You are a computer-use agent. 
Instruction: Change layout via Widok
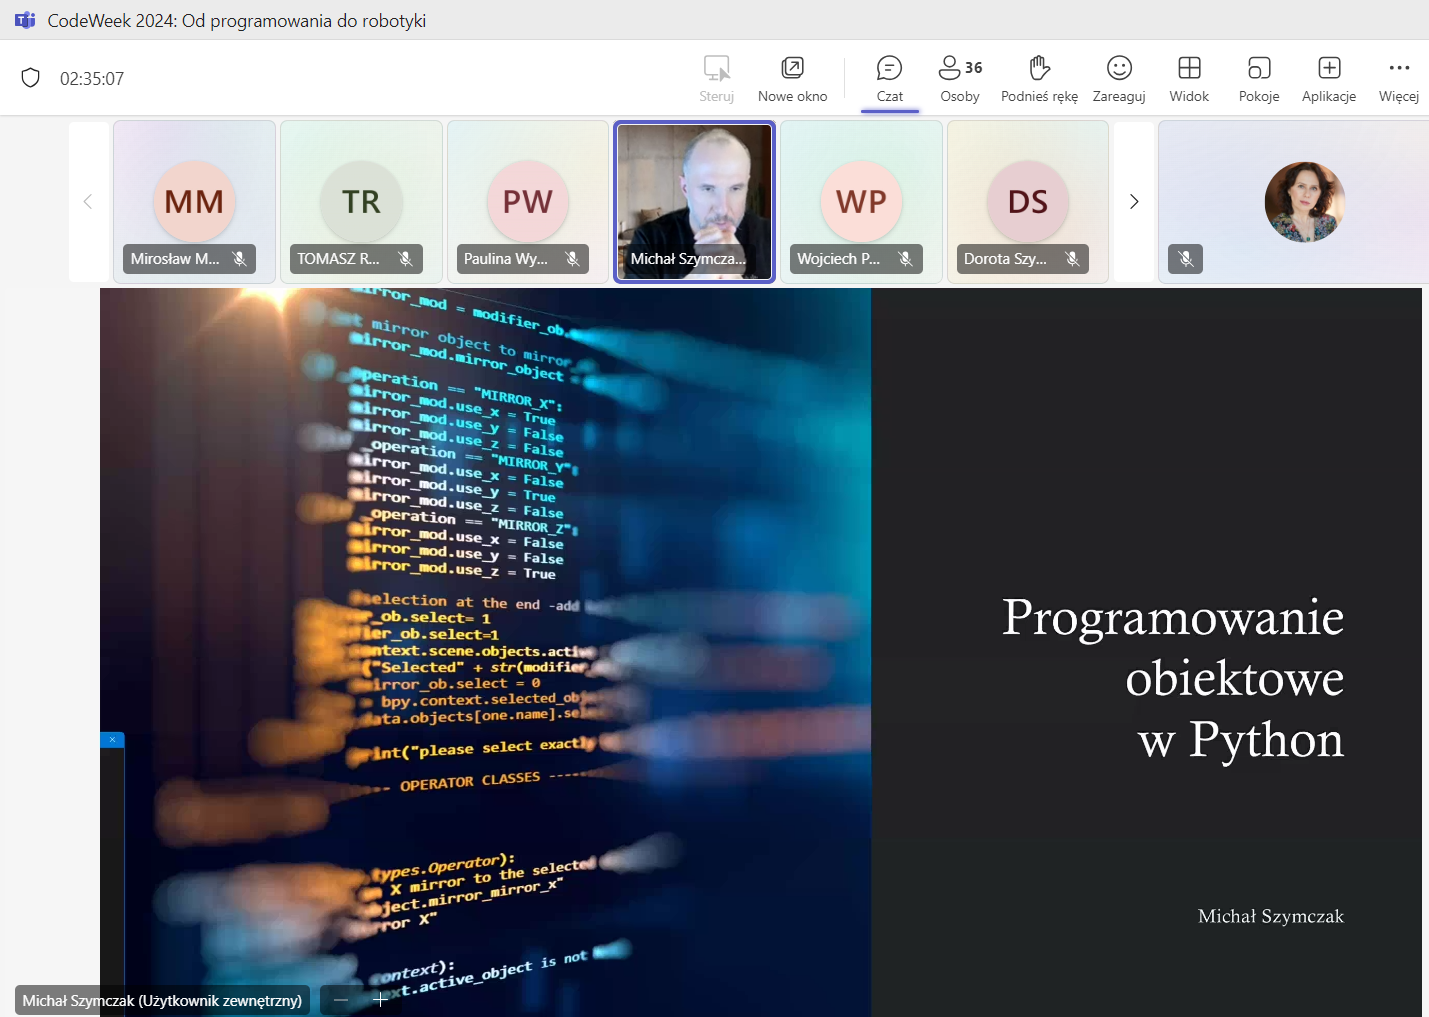tap(1189, 79)
